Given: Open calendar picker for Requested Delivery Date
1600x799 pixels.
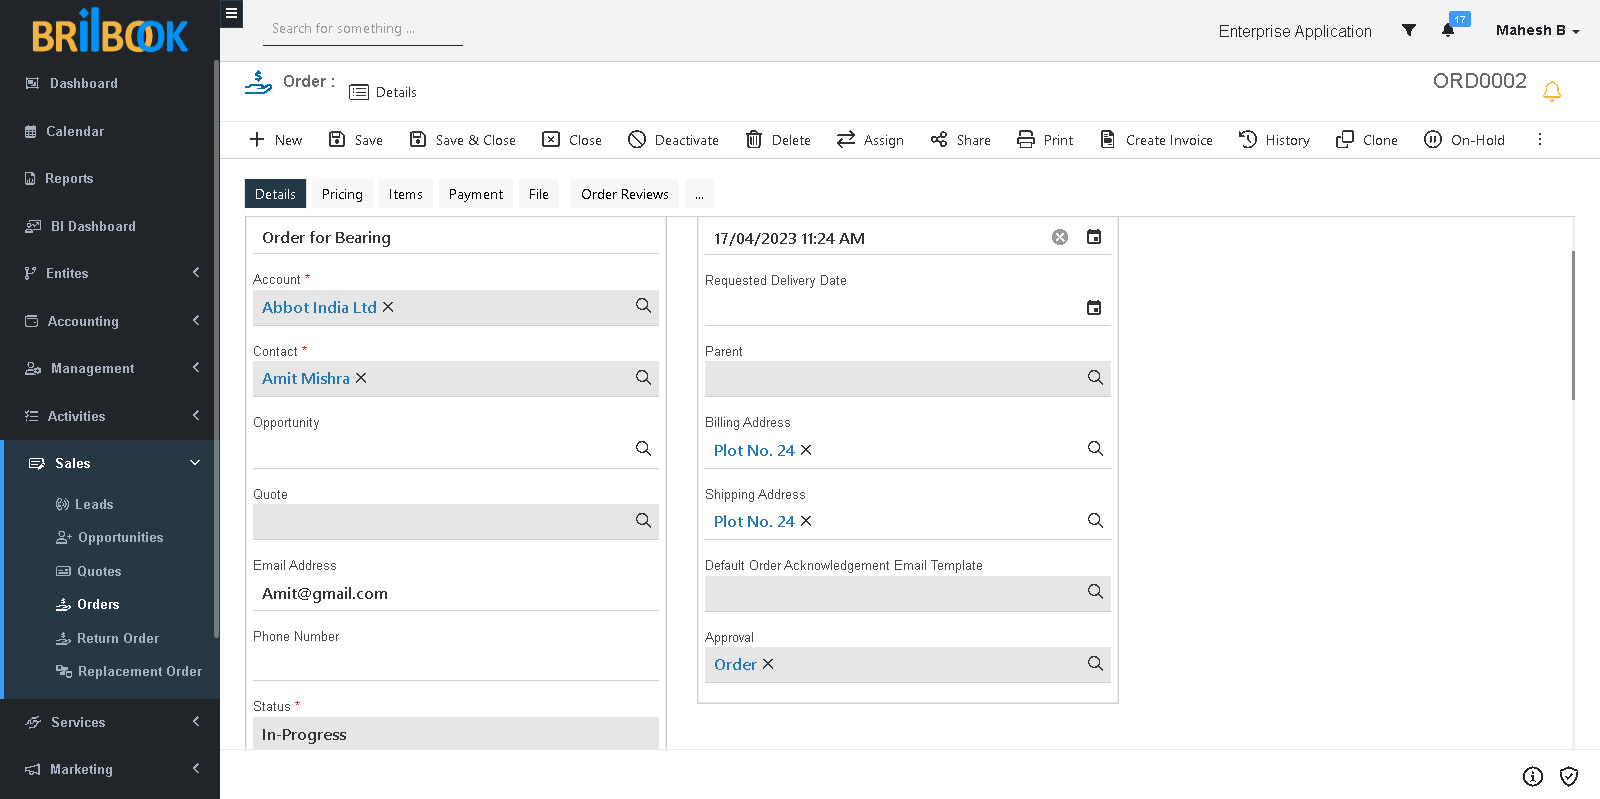Looking at the screenshot, I should [x=1094, y=308].
